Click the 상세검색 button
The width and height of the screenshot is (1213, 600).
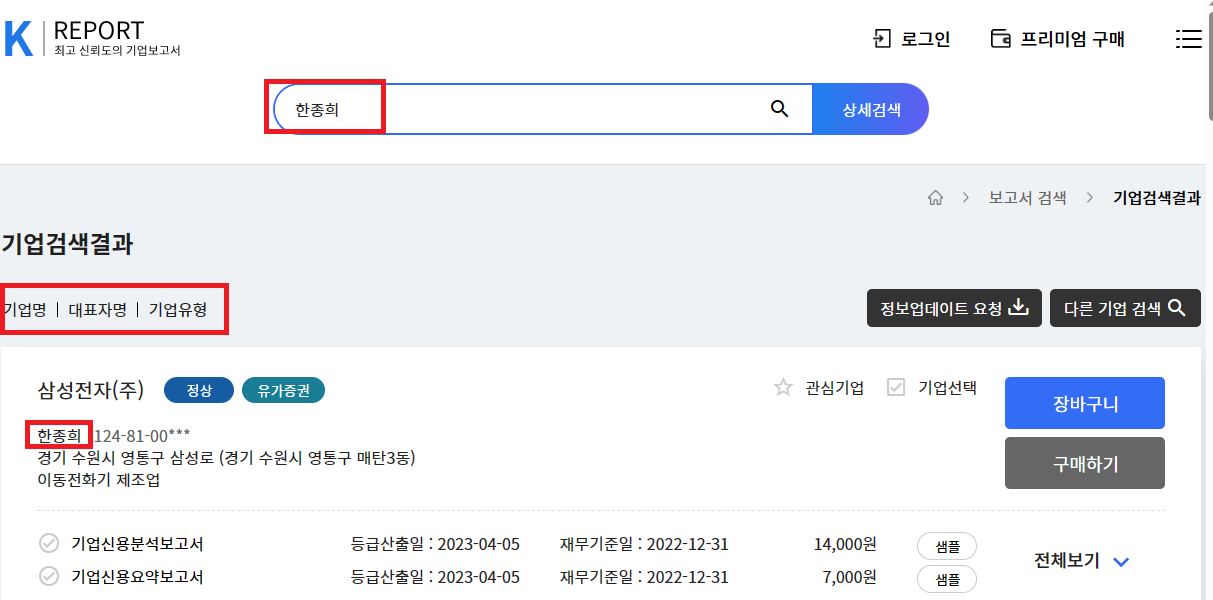[871, 109]
